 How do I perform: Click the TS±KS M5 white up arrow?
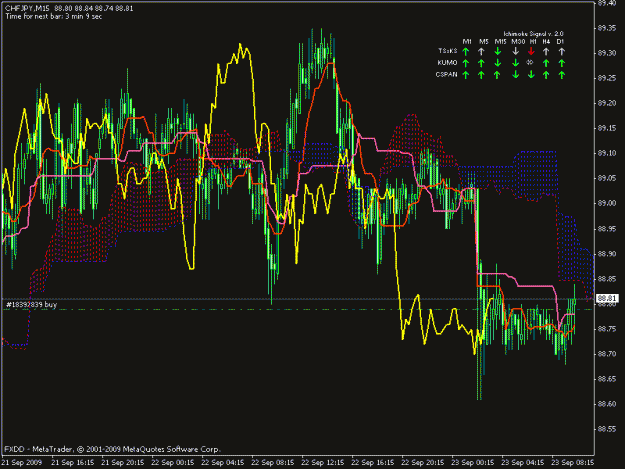(x=481, y=51)
